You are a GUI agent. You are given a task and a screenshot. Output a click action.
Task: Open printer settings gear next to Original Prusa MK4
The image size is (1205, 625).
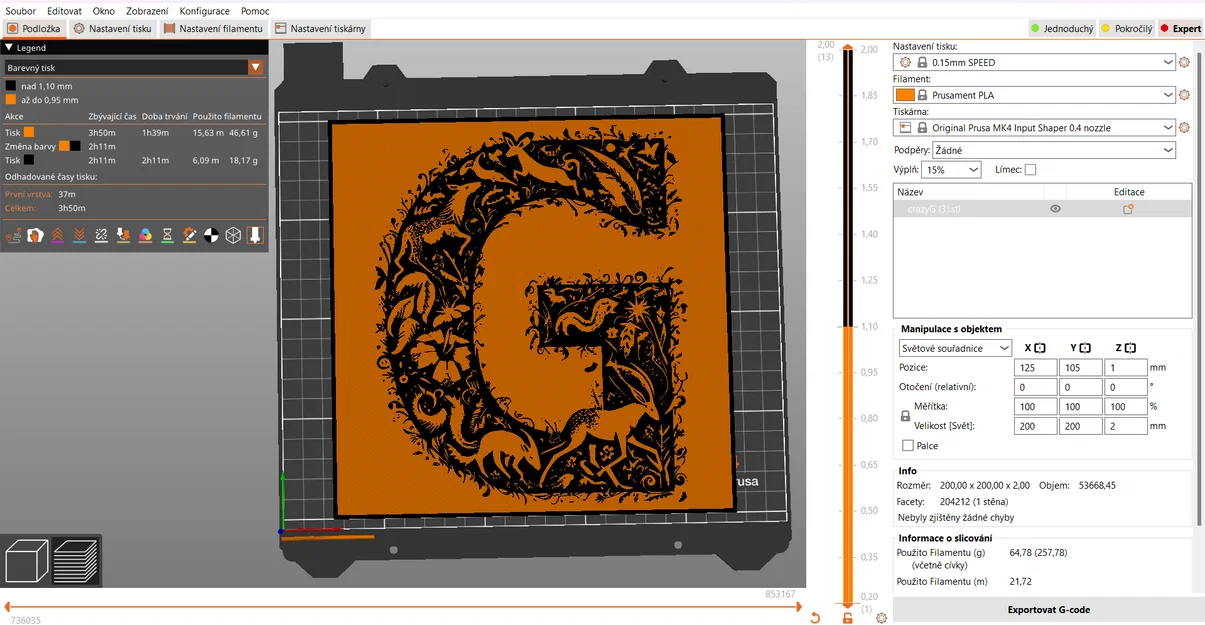(1185, 128)
